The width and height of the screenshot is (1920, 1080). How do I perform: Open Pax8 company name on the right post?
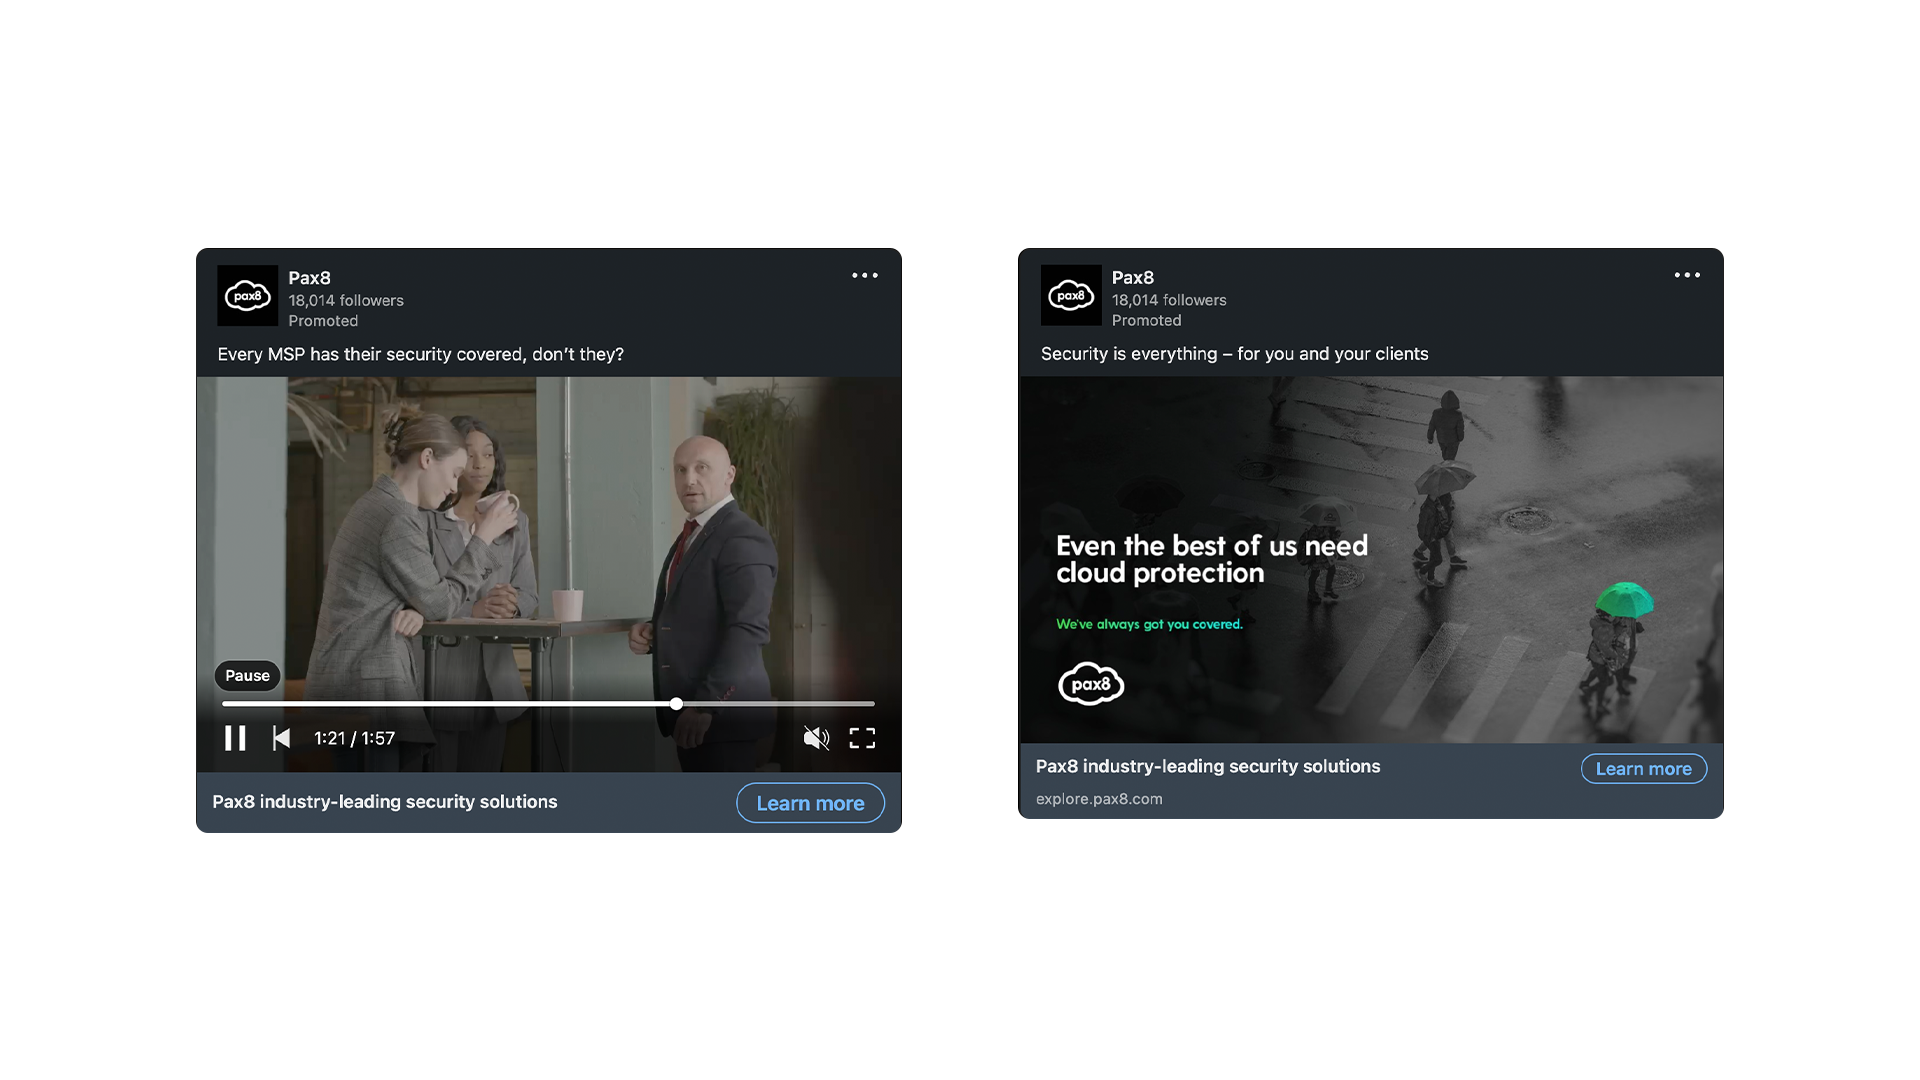pyautogui.click(x=1133, y=278)
